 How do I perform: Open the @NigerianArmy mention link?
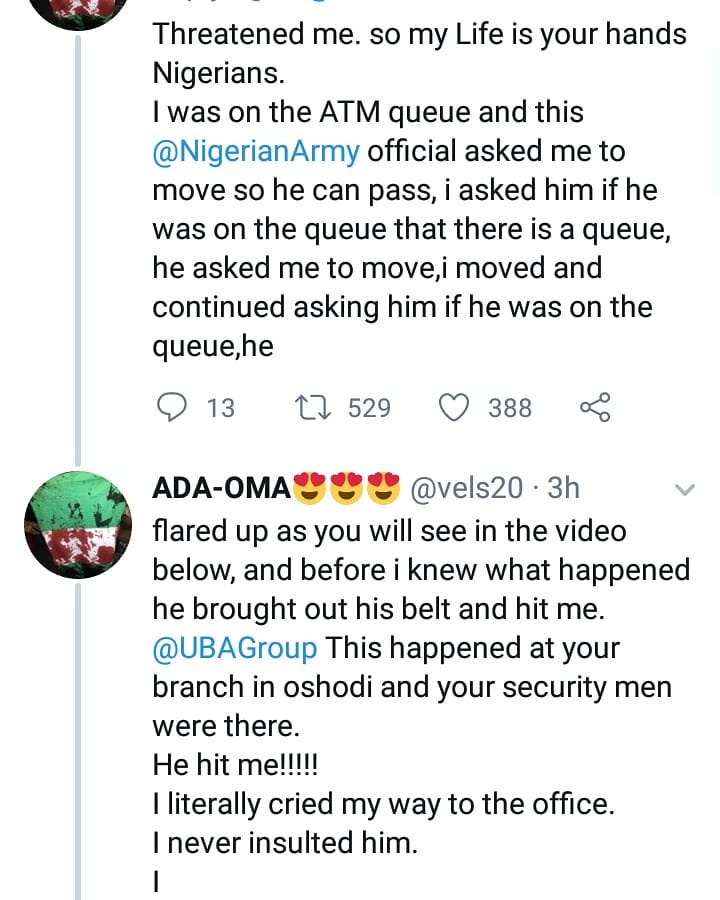[257, 152]
